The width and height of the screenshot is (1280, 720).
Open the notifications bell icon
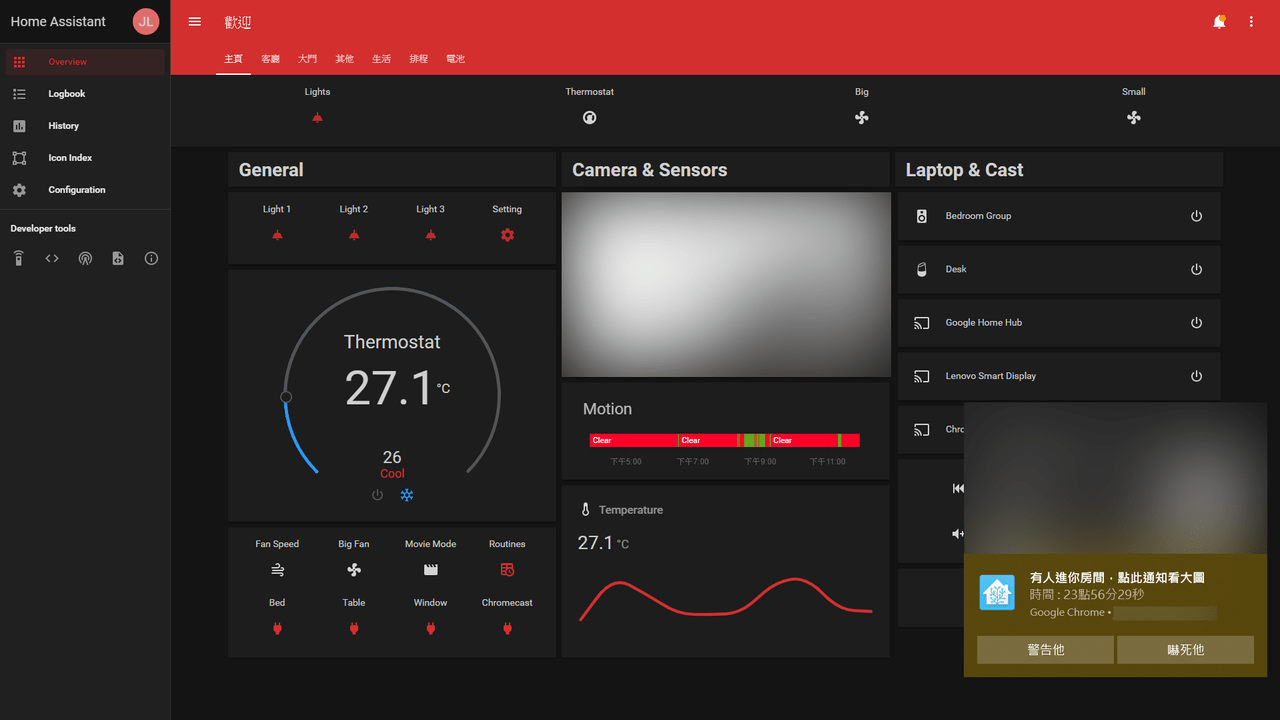pos(1219,22)
